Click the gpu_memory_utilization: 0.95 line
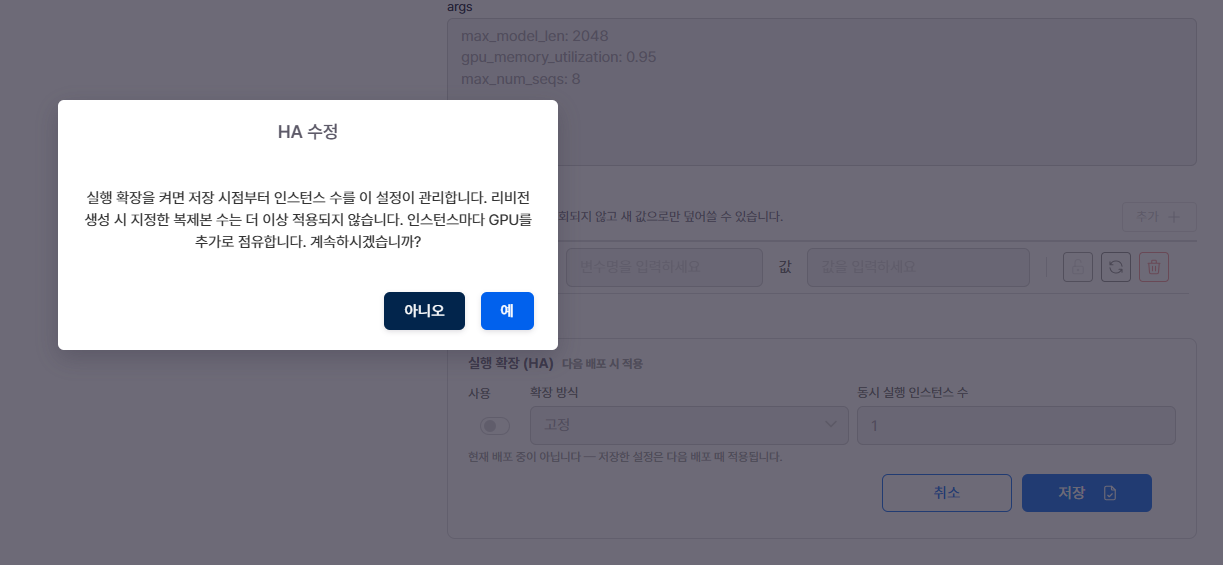 tap(558, 57)
